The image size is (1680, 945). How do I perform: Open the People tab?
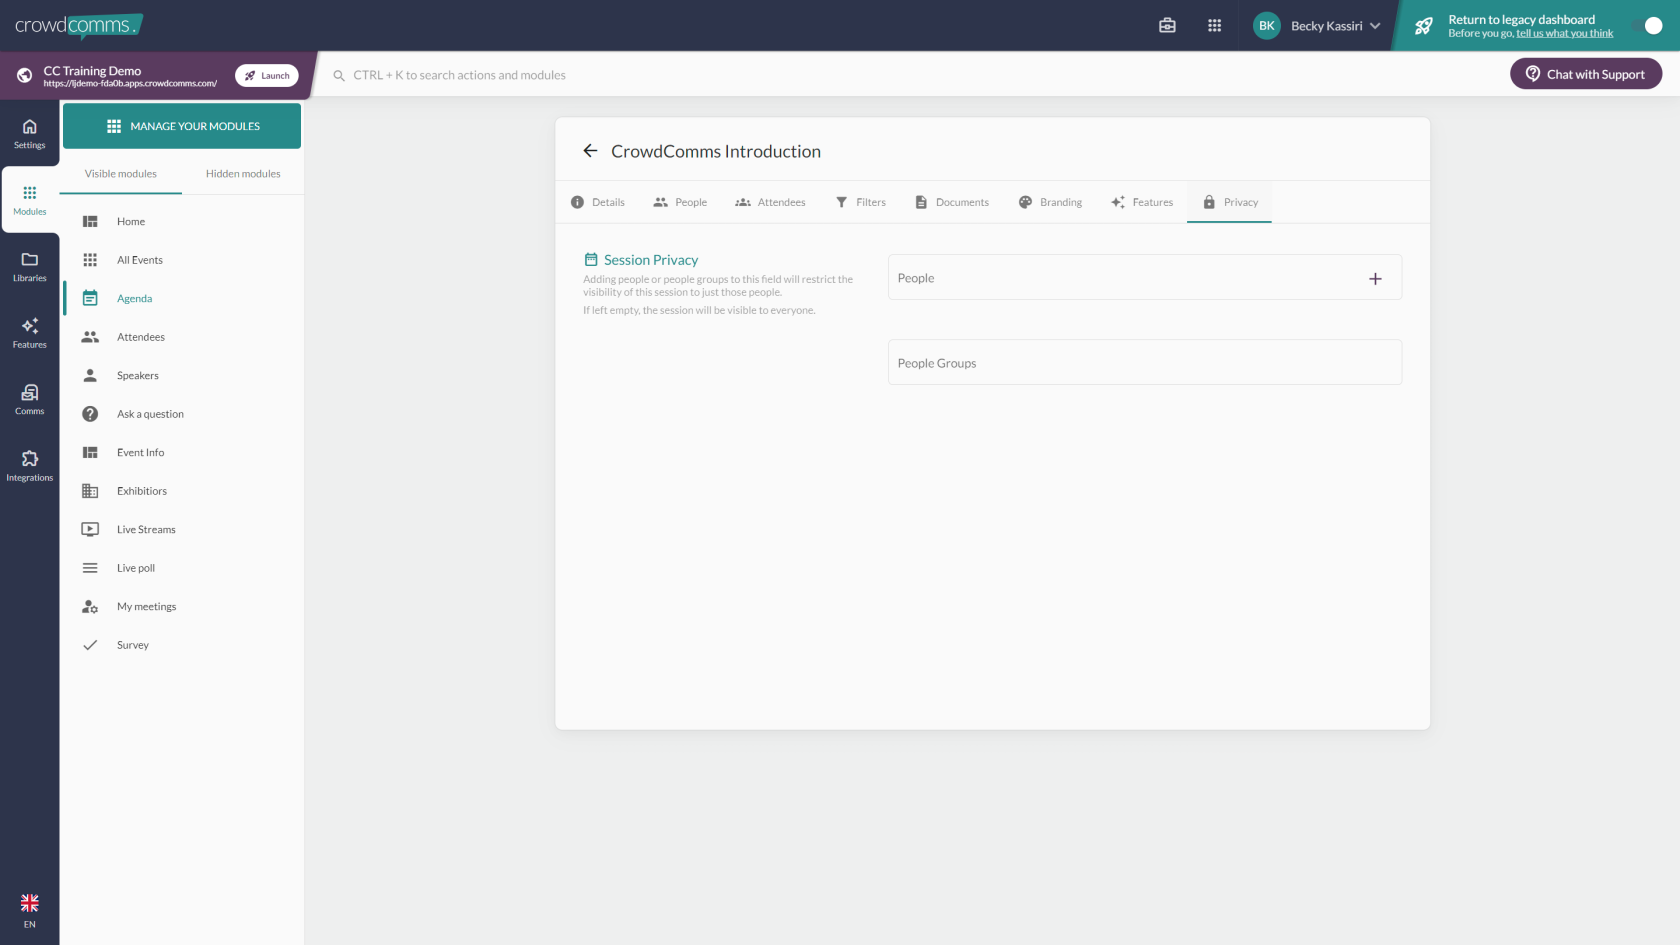tap(680, 202)
